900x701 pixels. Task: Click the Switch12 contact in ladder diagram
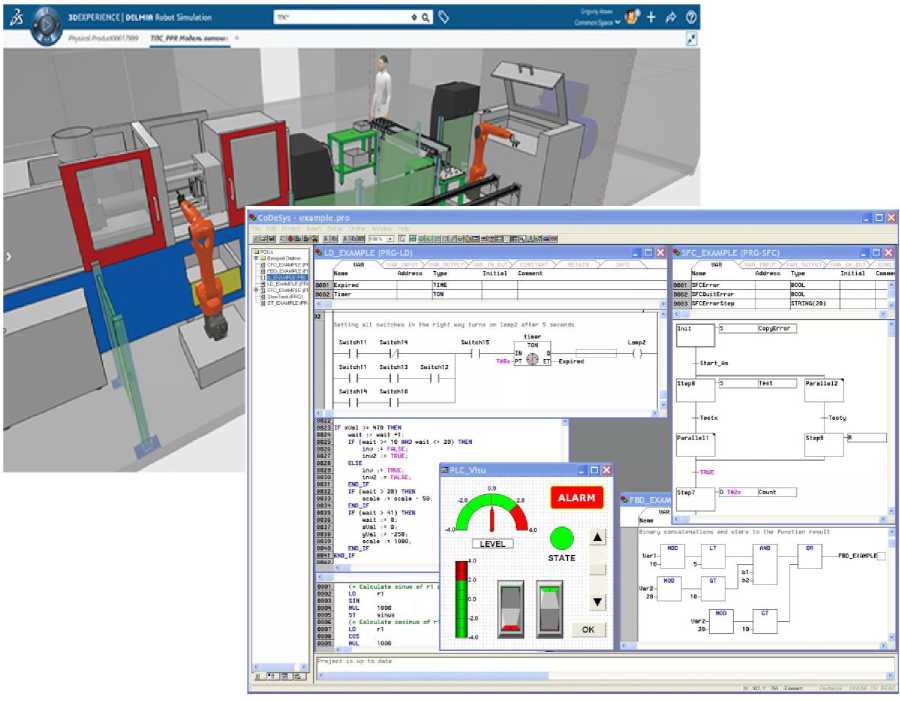434,378
